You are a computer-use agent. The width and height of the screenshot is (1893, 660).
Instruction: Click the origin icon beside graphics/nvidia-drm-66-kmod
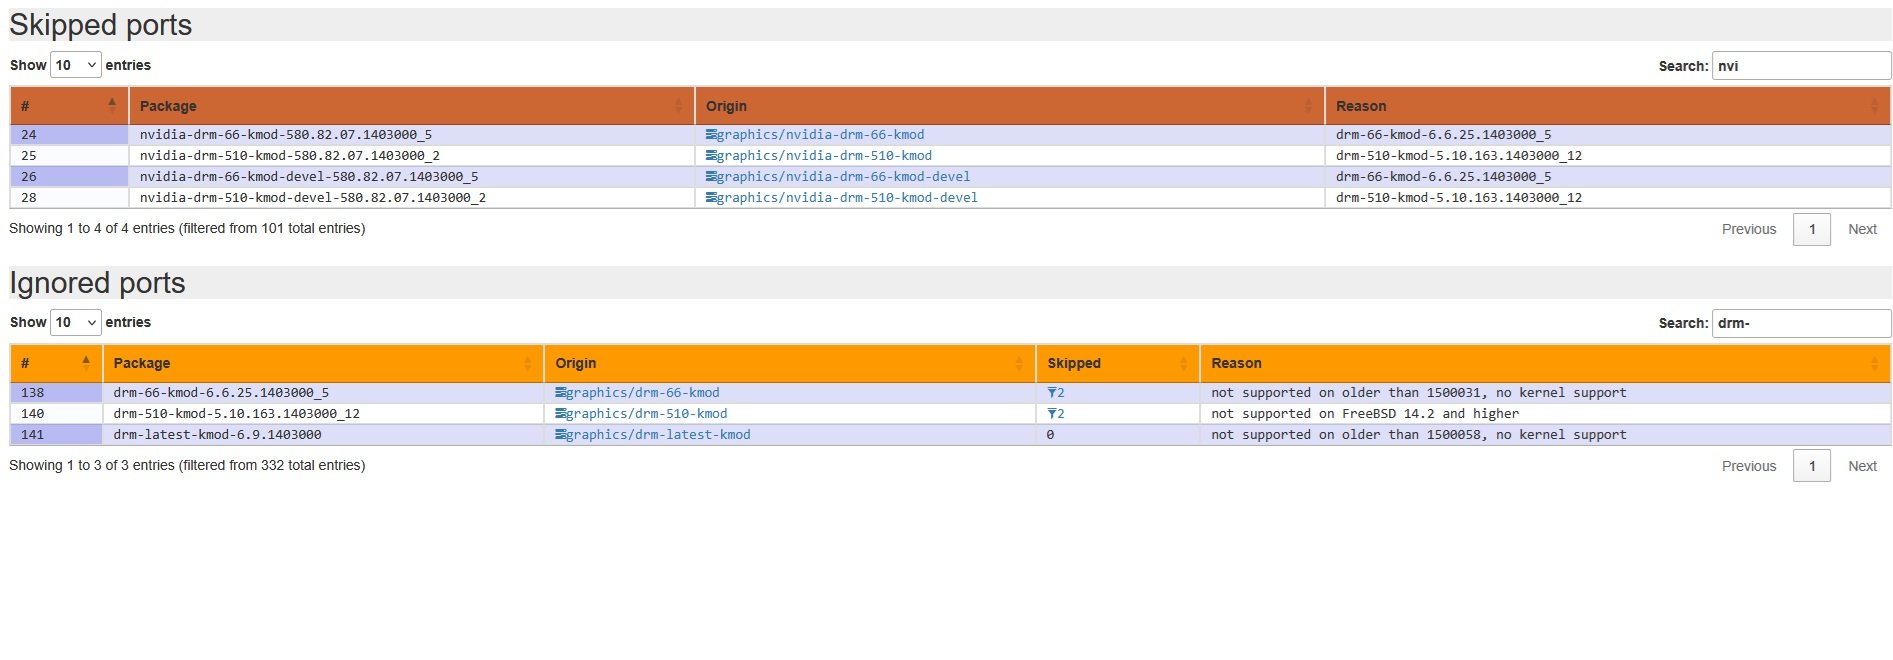[711, 135]
